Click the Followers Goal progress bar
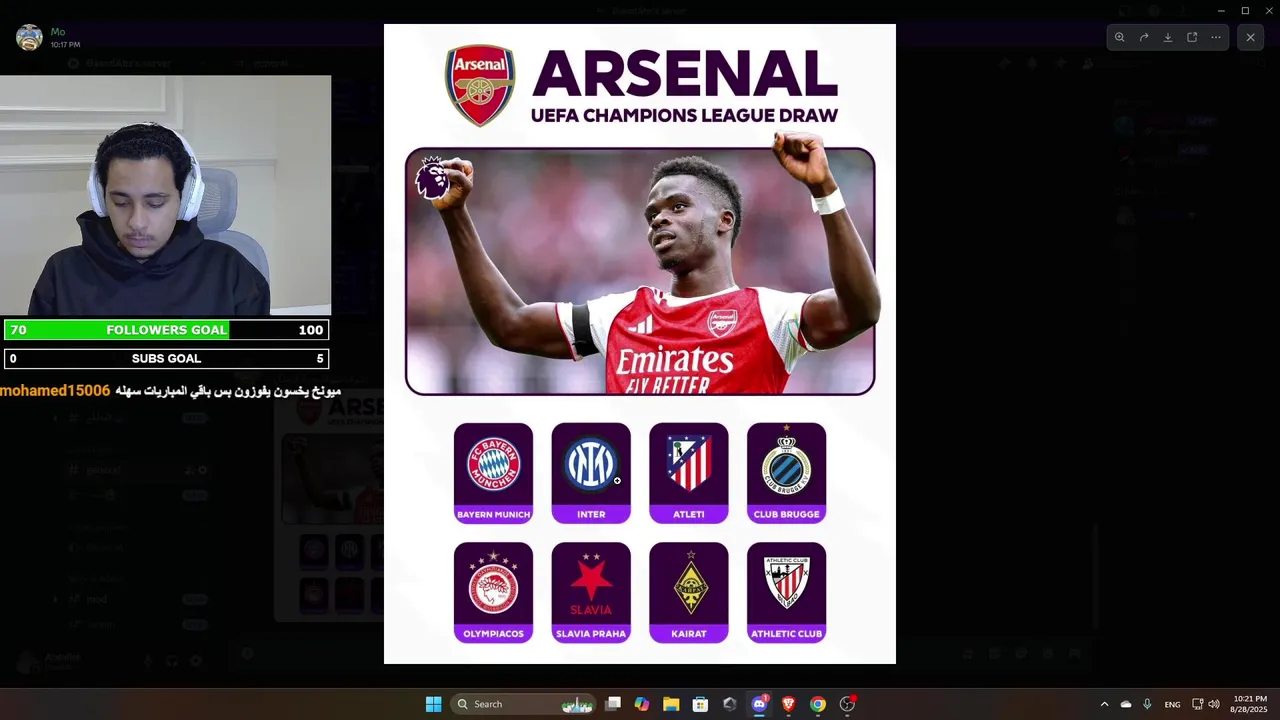The image size is (1280, 720). [x=166, y=330]
